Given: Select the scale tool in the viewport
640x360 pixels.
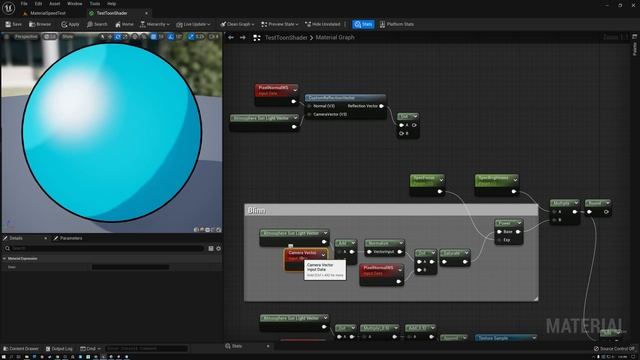Looking at the screenshot, I should tap(125, 37).
